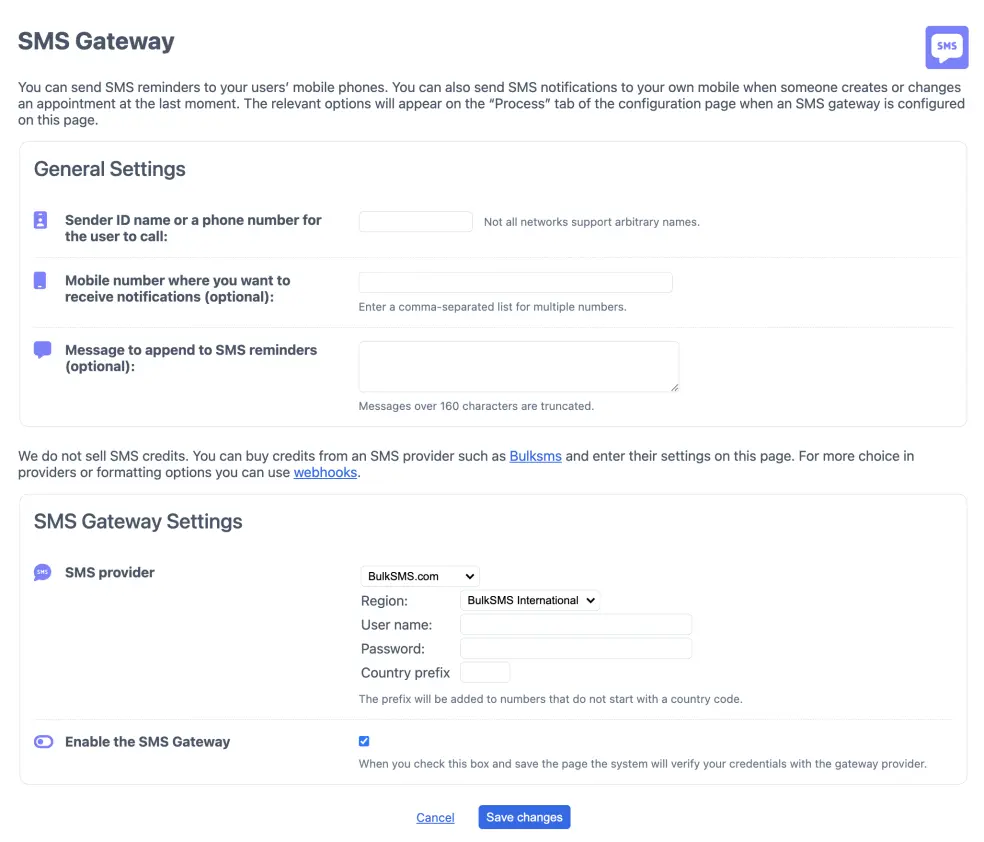Select the Country prefix input box
The height and width of the screenshot is (842, 984).
pos(485,672)
